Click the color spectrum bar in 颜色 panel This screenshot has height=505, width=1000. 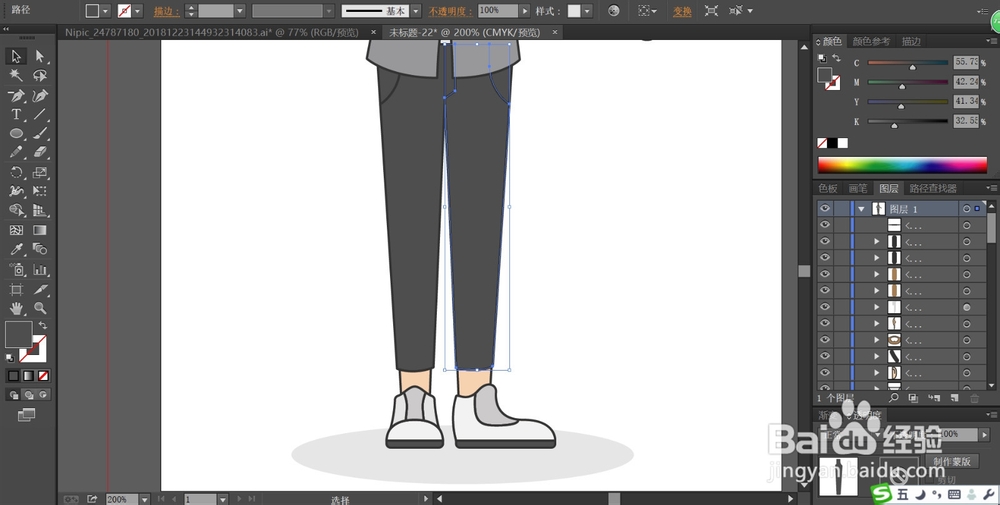902,165
